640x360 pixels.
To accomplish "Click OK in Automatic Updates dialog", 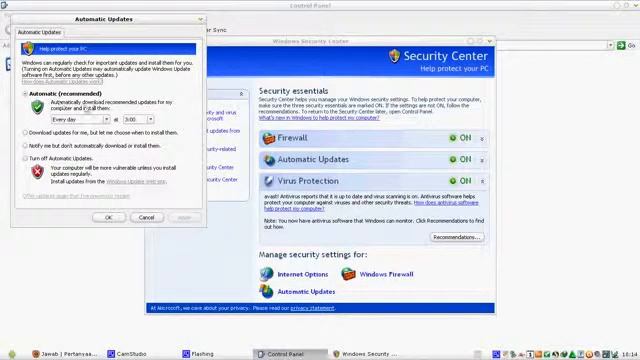I will (109, 218).
